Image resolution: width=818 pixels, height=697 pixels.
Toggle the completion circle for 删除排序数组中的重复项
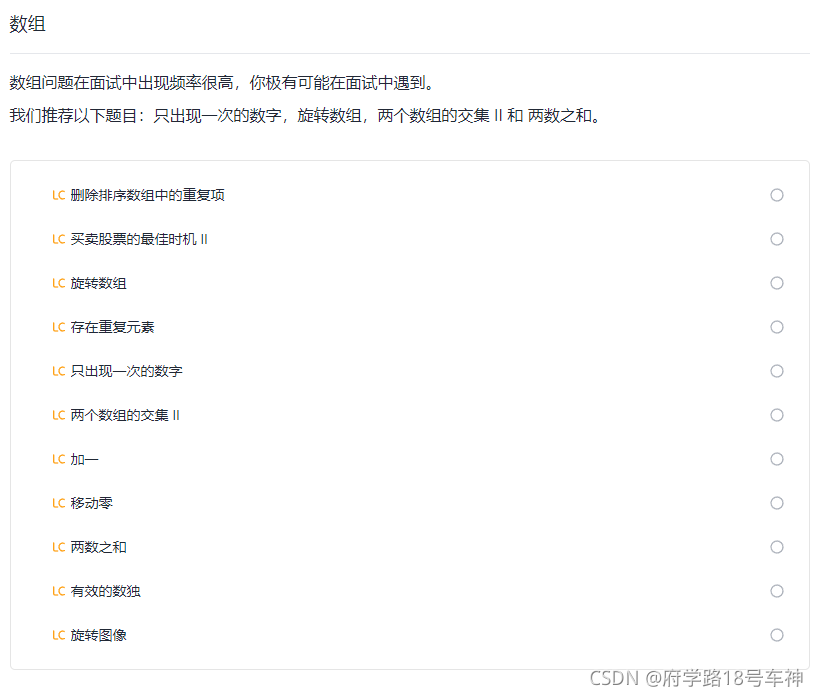pyautogui.click(x=777, y=195)
